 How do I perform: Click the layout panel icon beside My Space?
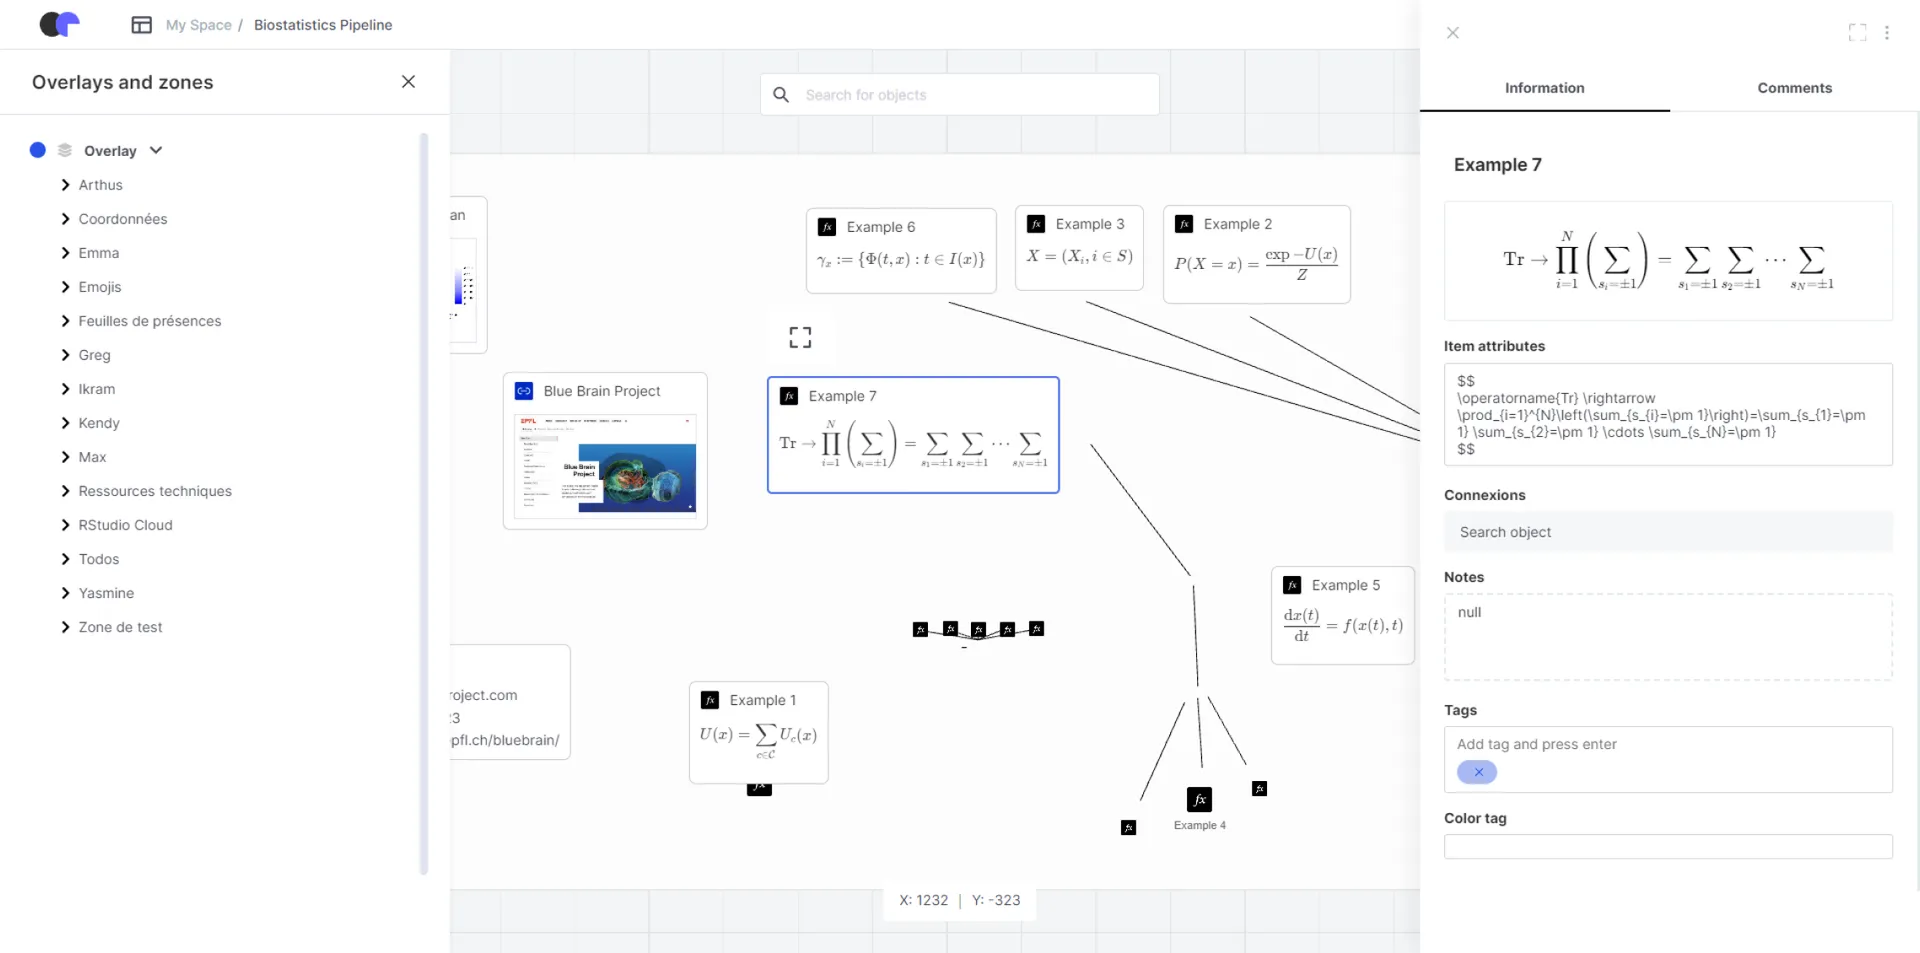pos(141,25)
